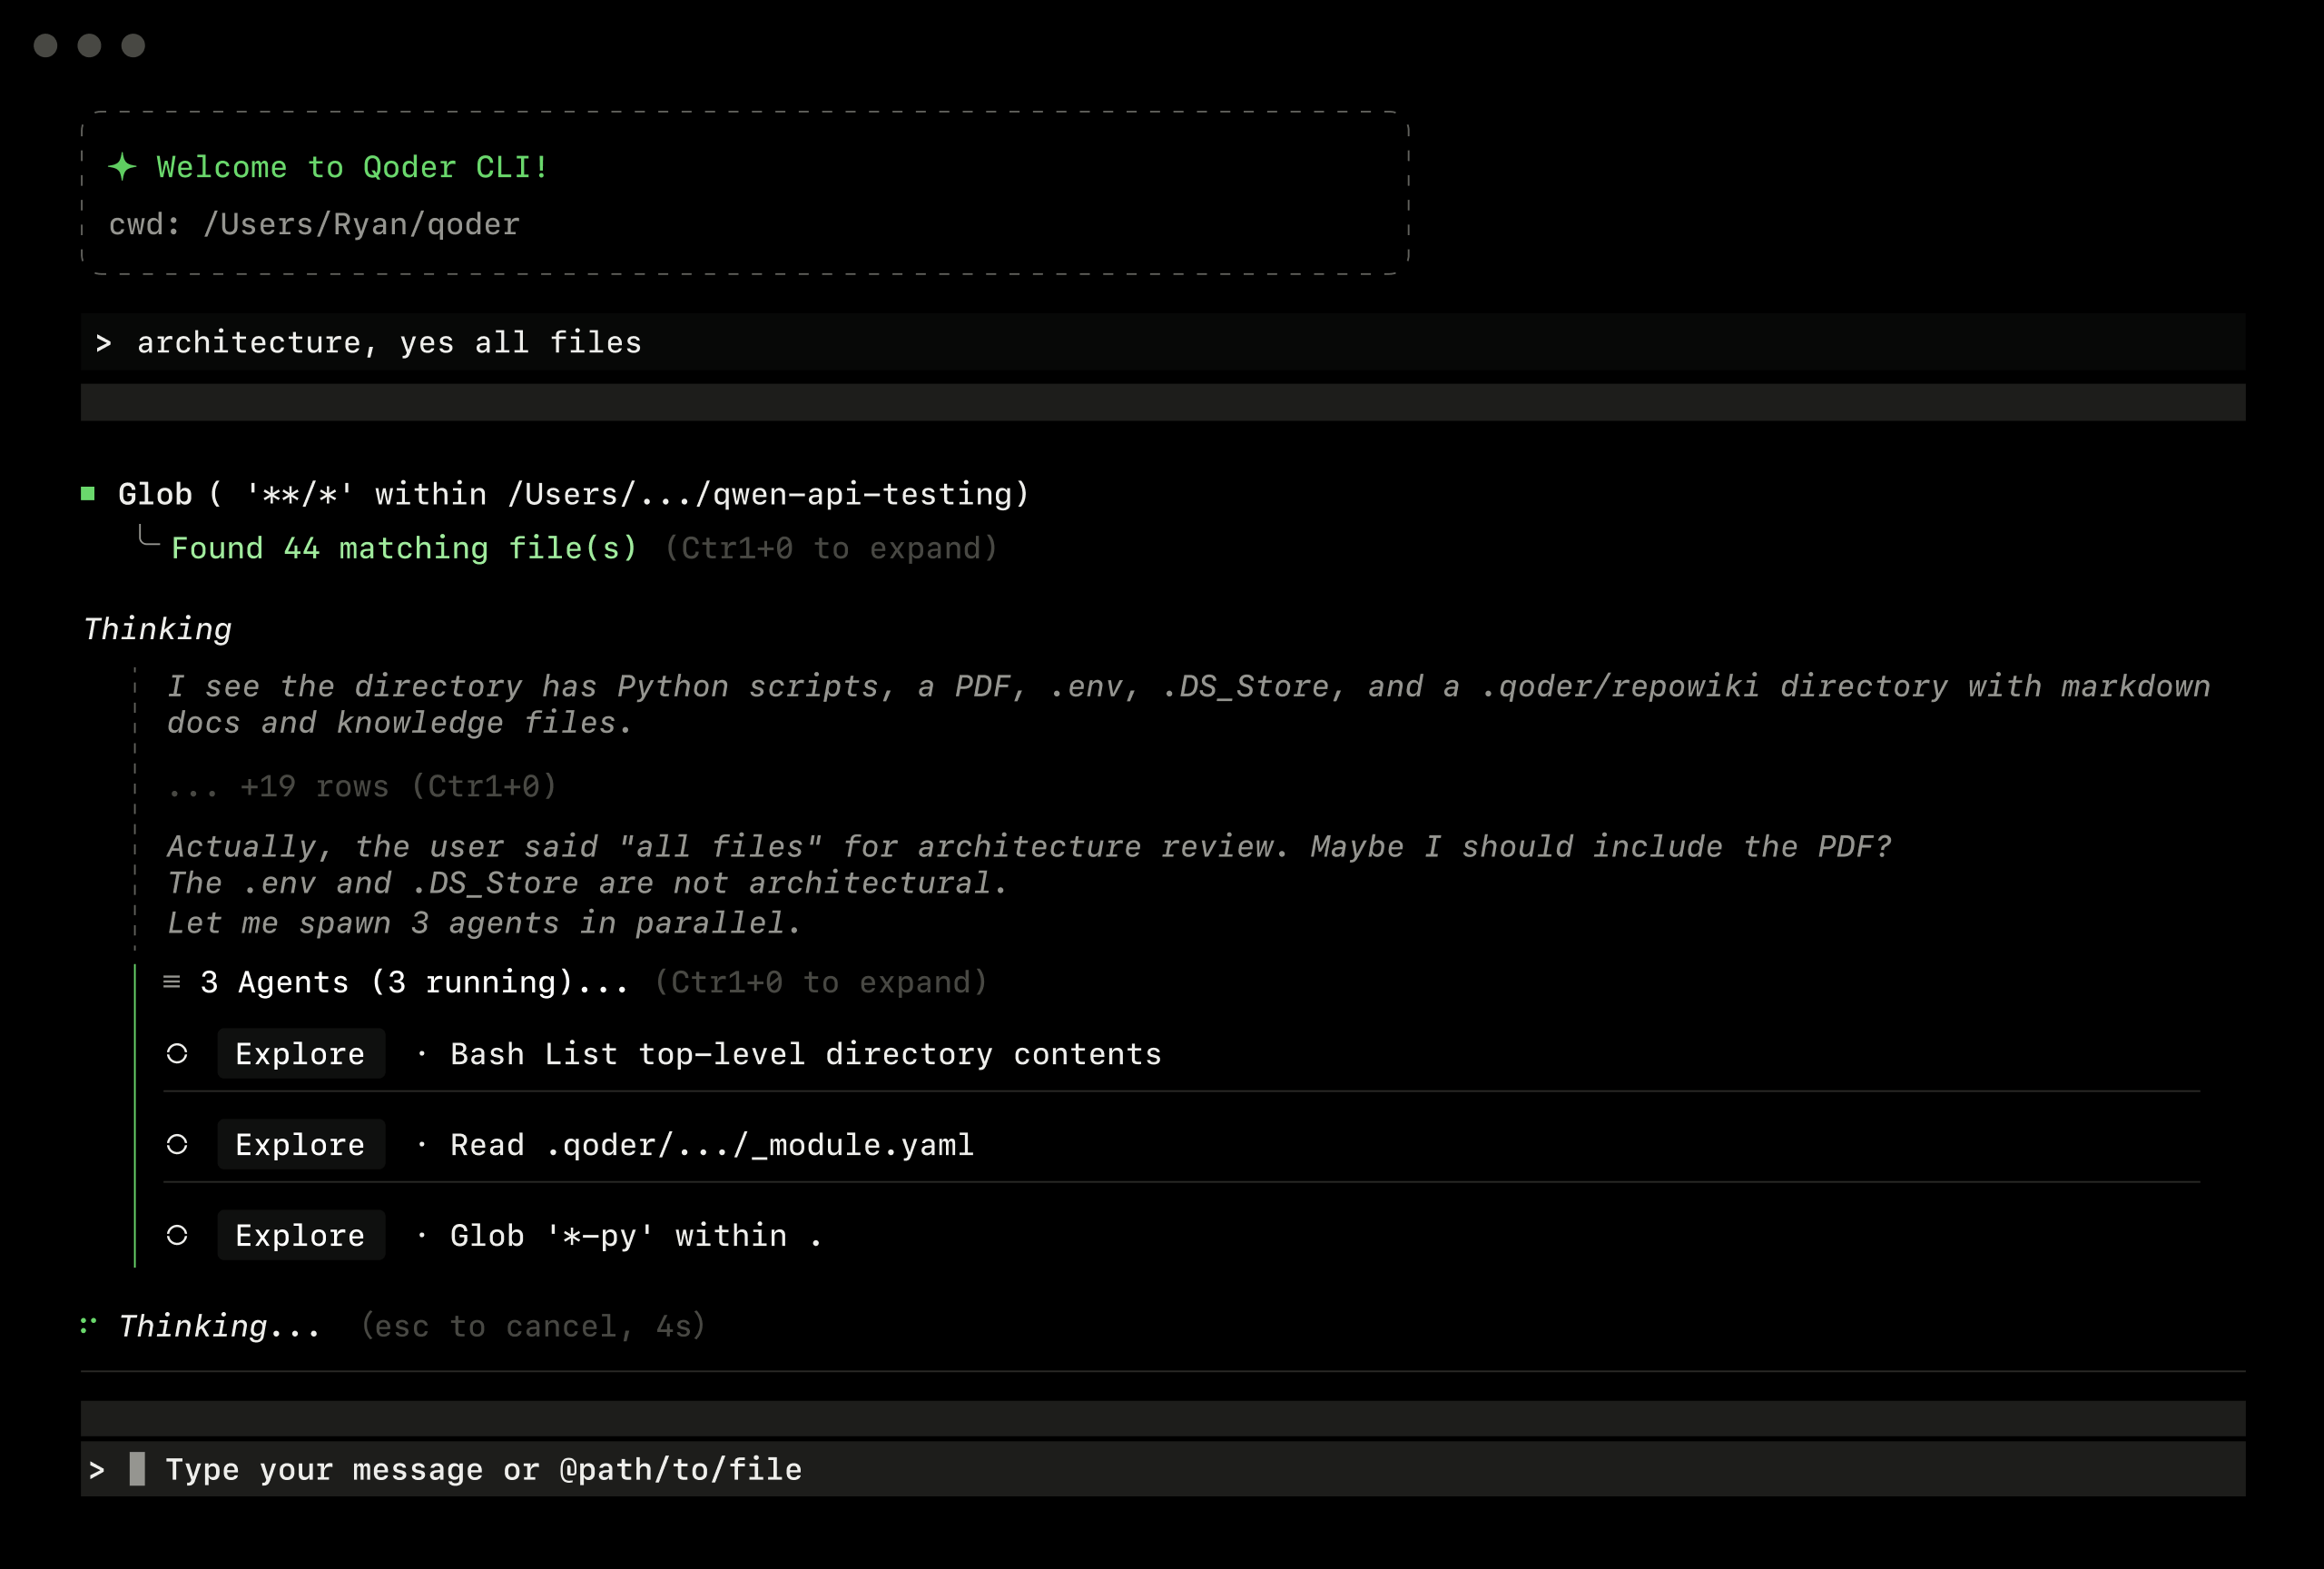The width and height of the screenshot is (2324, 1569).
Task: Click 'Let me spawn 3 agents in parallel.' line
Action: (484, 923)
